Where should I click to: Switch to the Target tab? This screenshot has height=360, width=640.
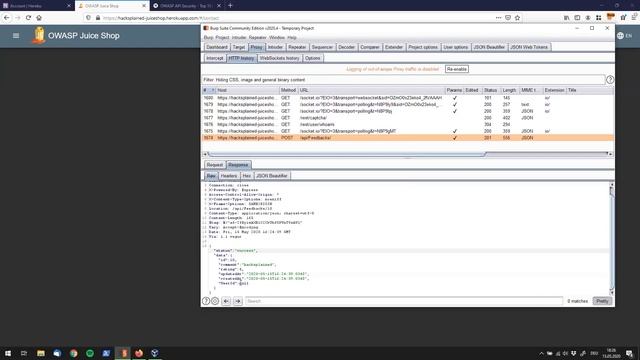(239, 47)
